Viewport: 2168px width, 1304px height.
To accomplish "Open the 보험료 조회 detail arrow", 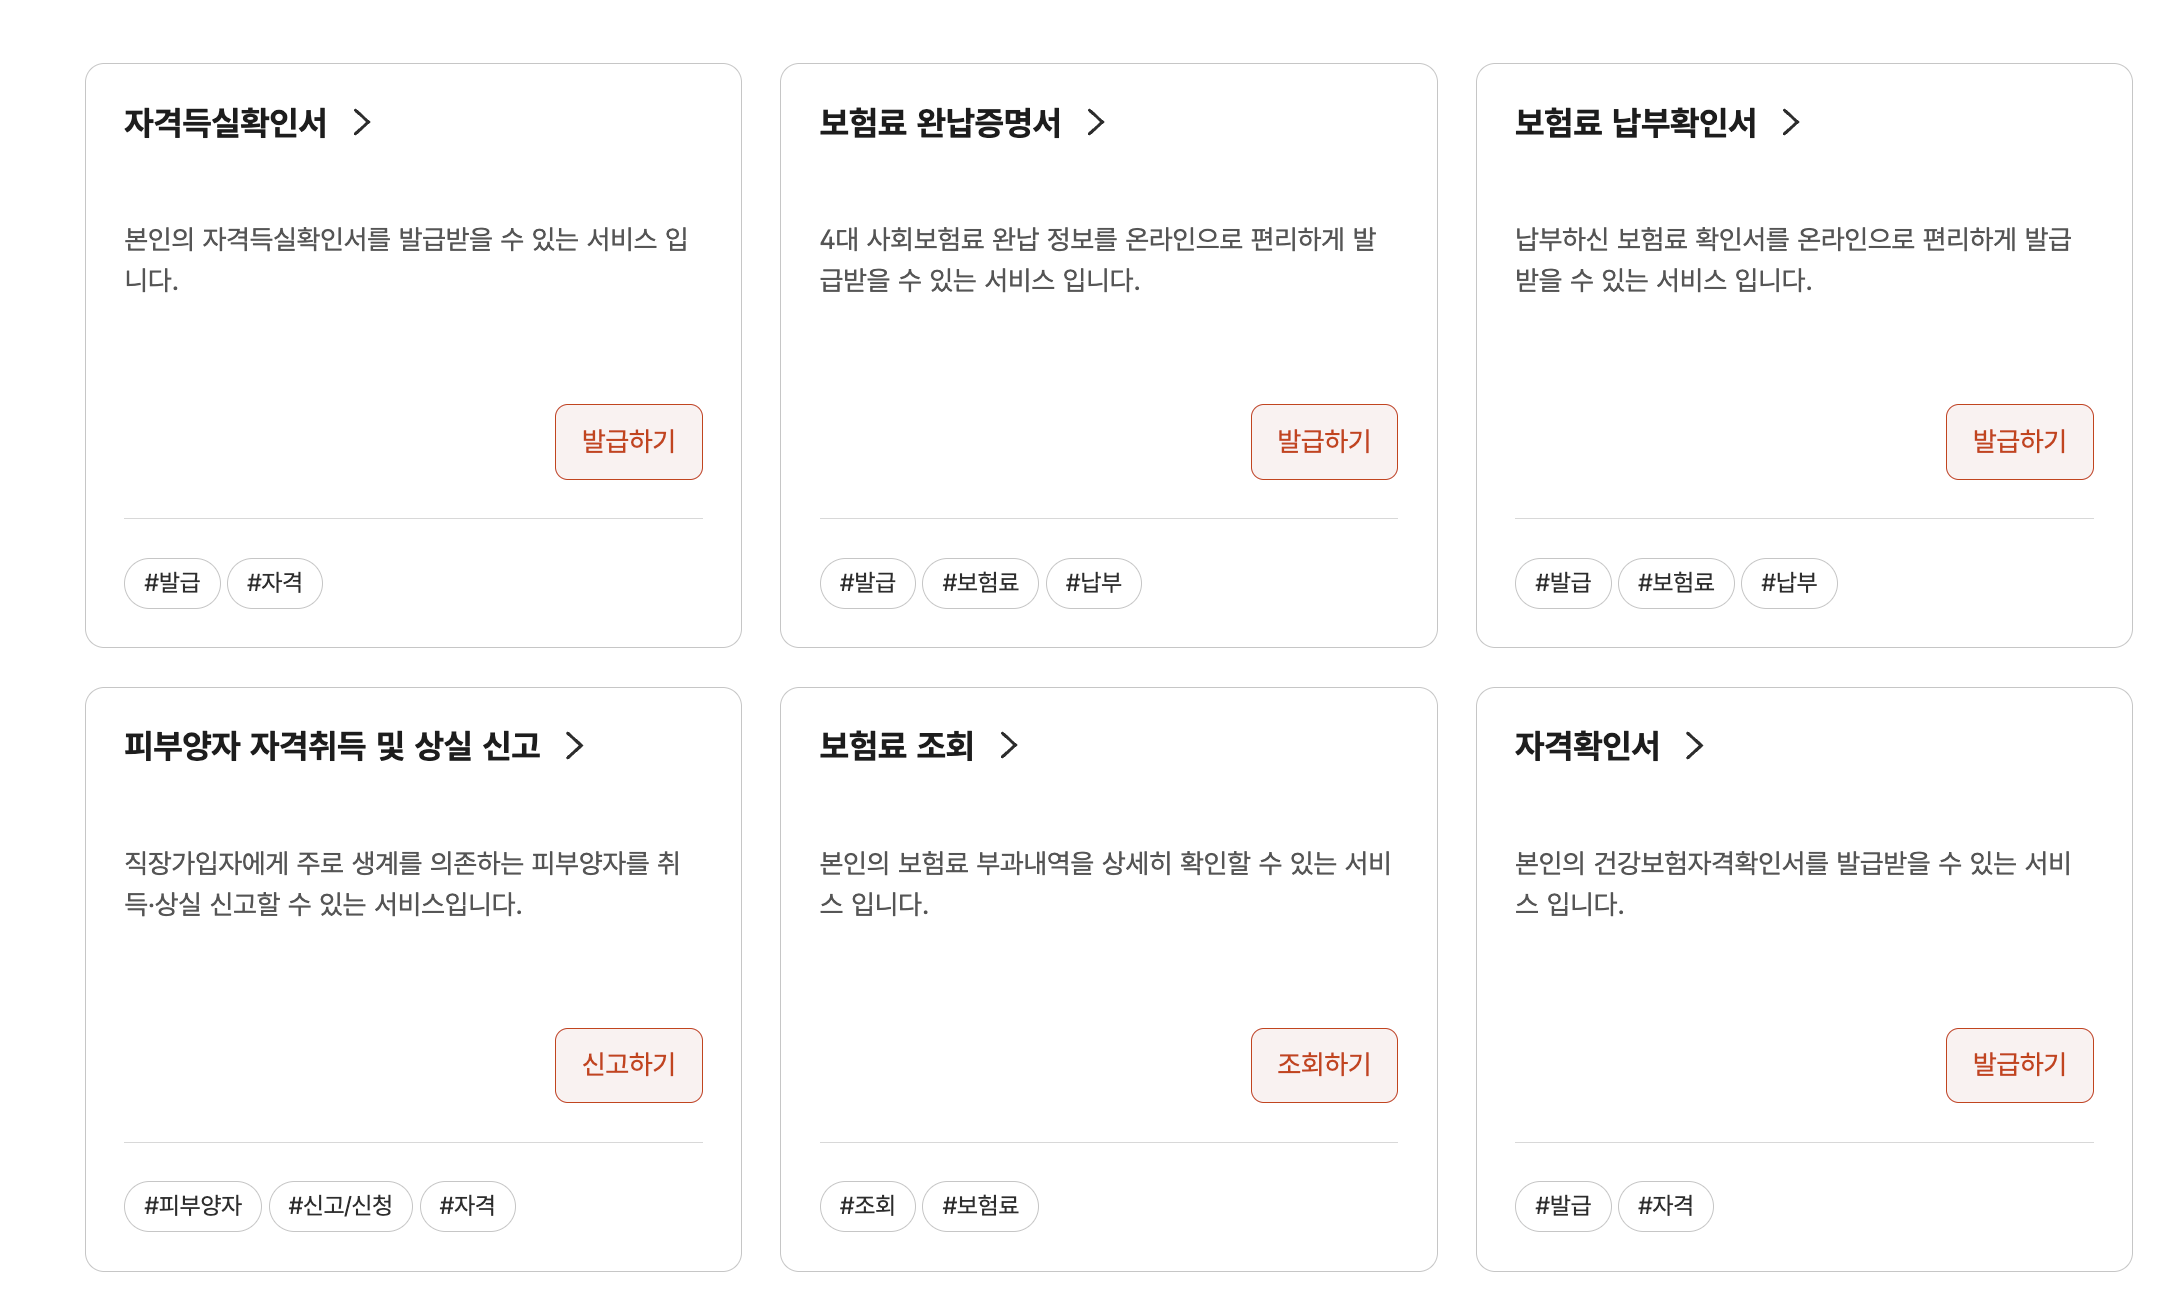I will pos(1010,746).
